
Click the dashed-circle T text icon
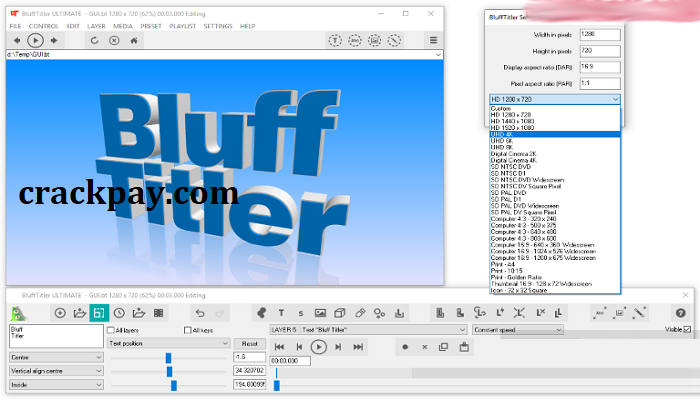click(335, 41)
